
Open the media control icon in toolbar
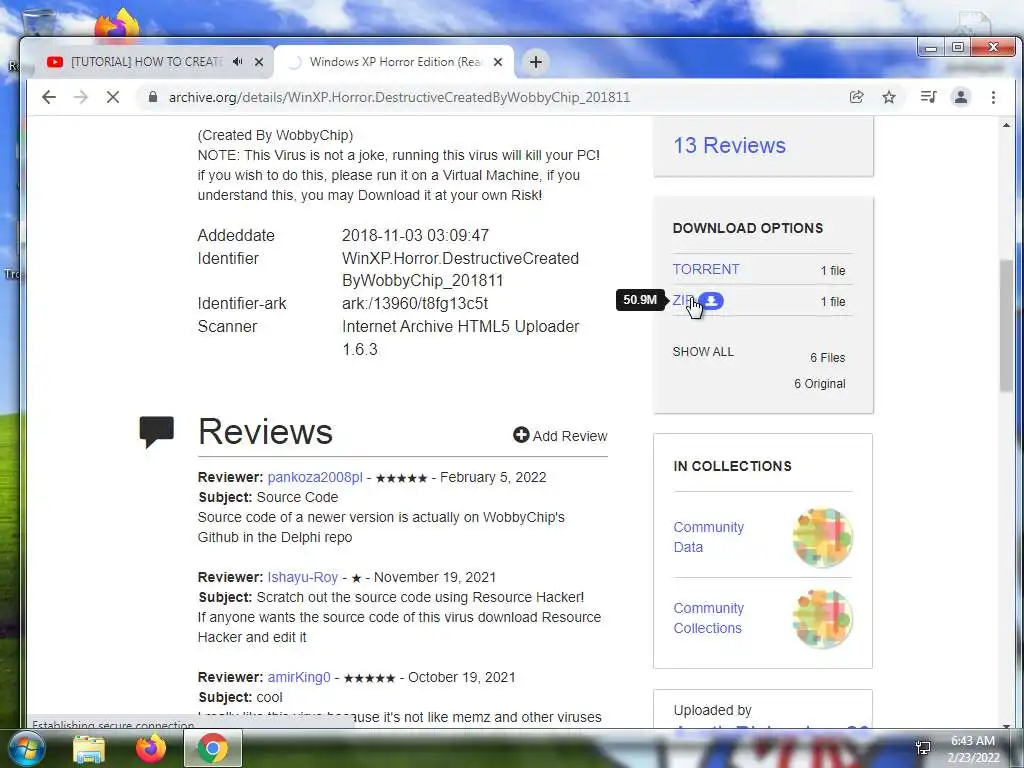tap(928, 97)
